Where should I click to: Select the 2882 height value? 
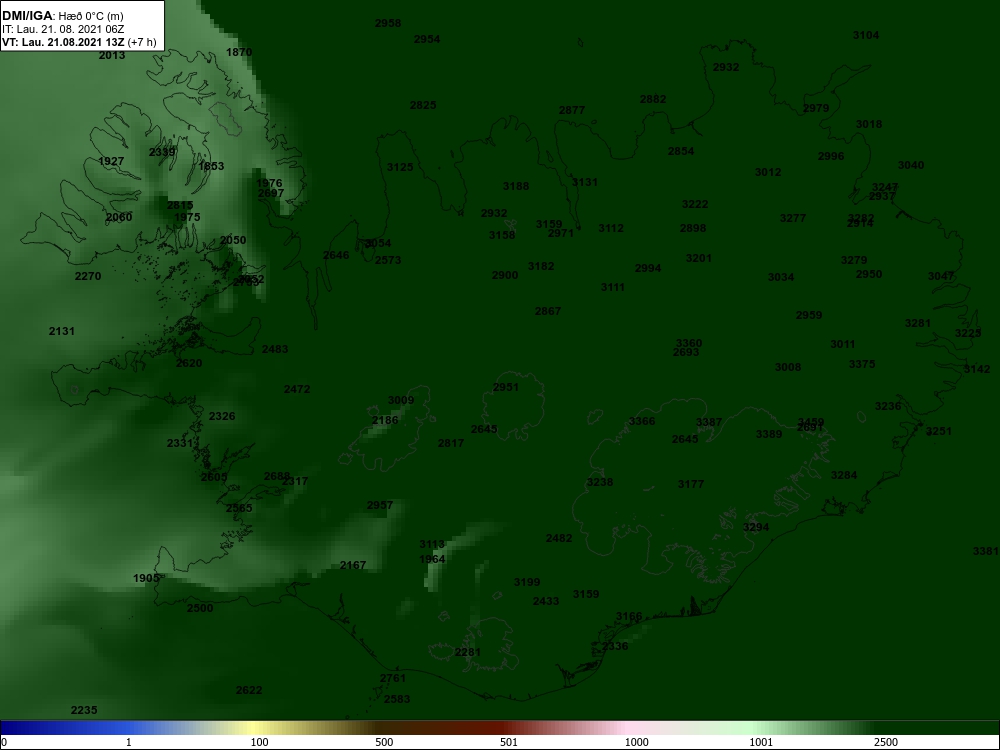(653, 99)
